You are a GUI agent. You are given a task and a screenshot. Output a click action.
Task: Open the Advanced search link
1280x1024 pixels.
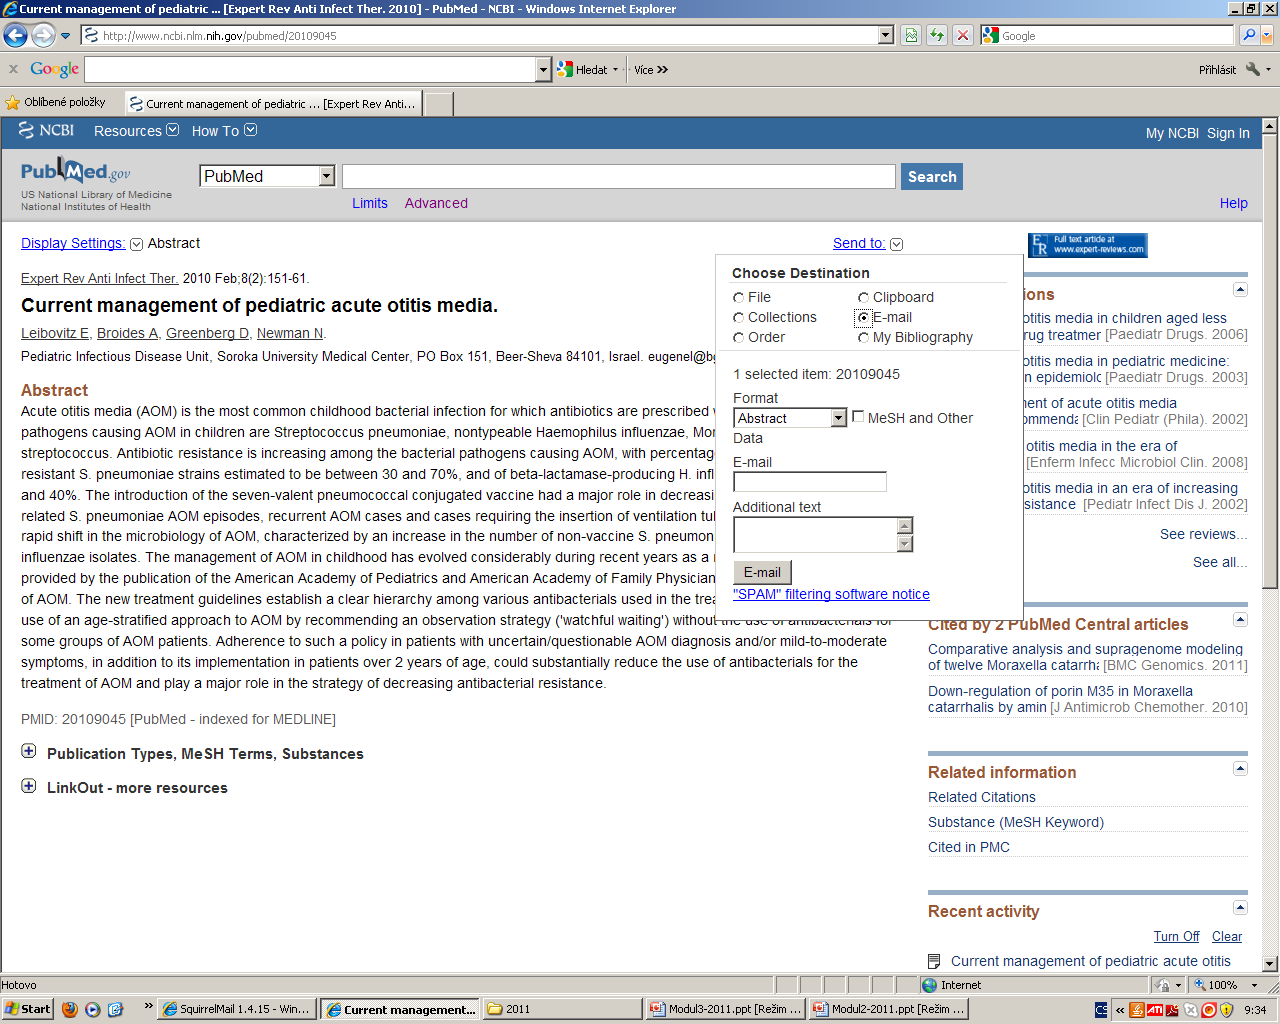(x=436, y=203)
